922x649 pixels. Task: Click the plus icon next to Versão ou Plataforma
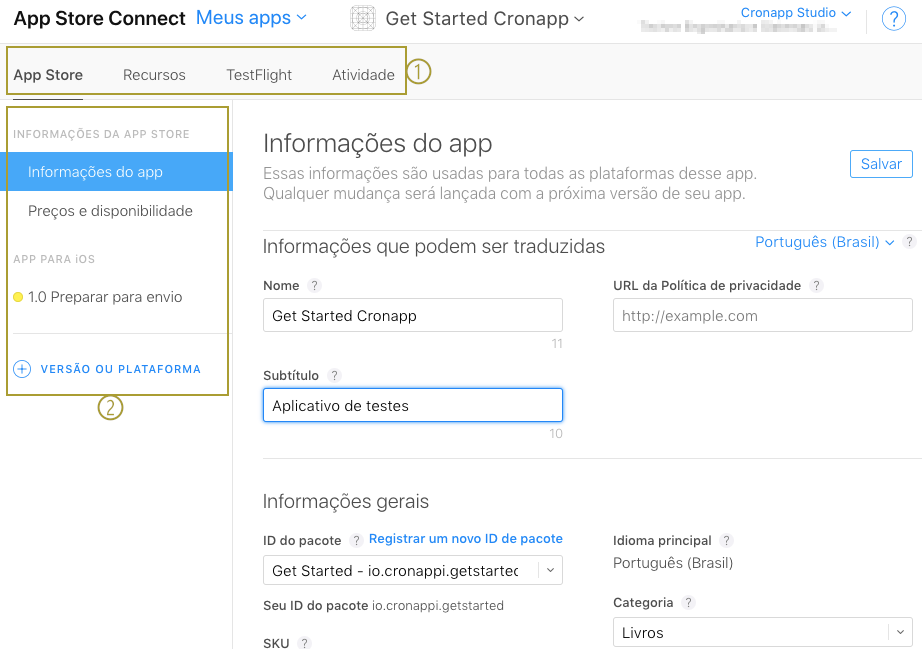22,369
